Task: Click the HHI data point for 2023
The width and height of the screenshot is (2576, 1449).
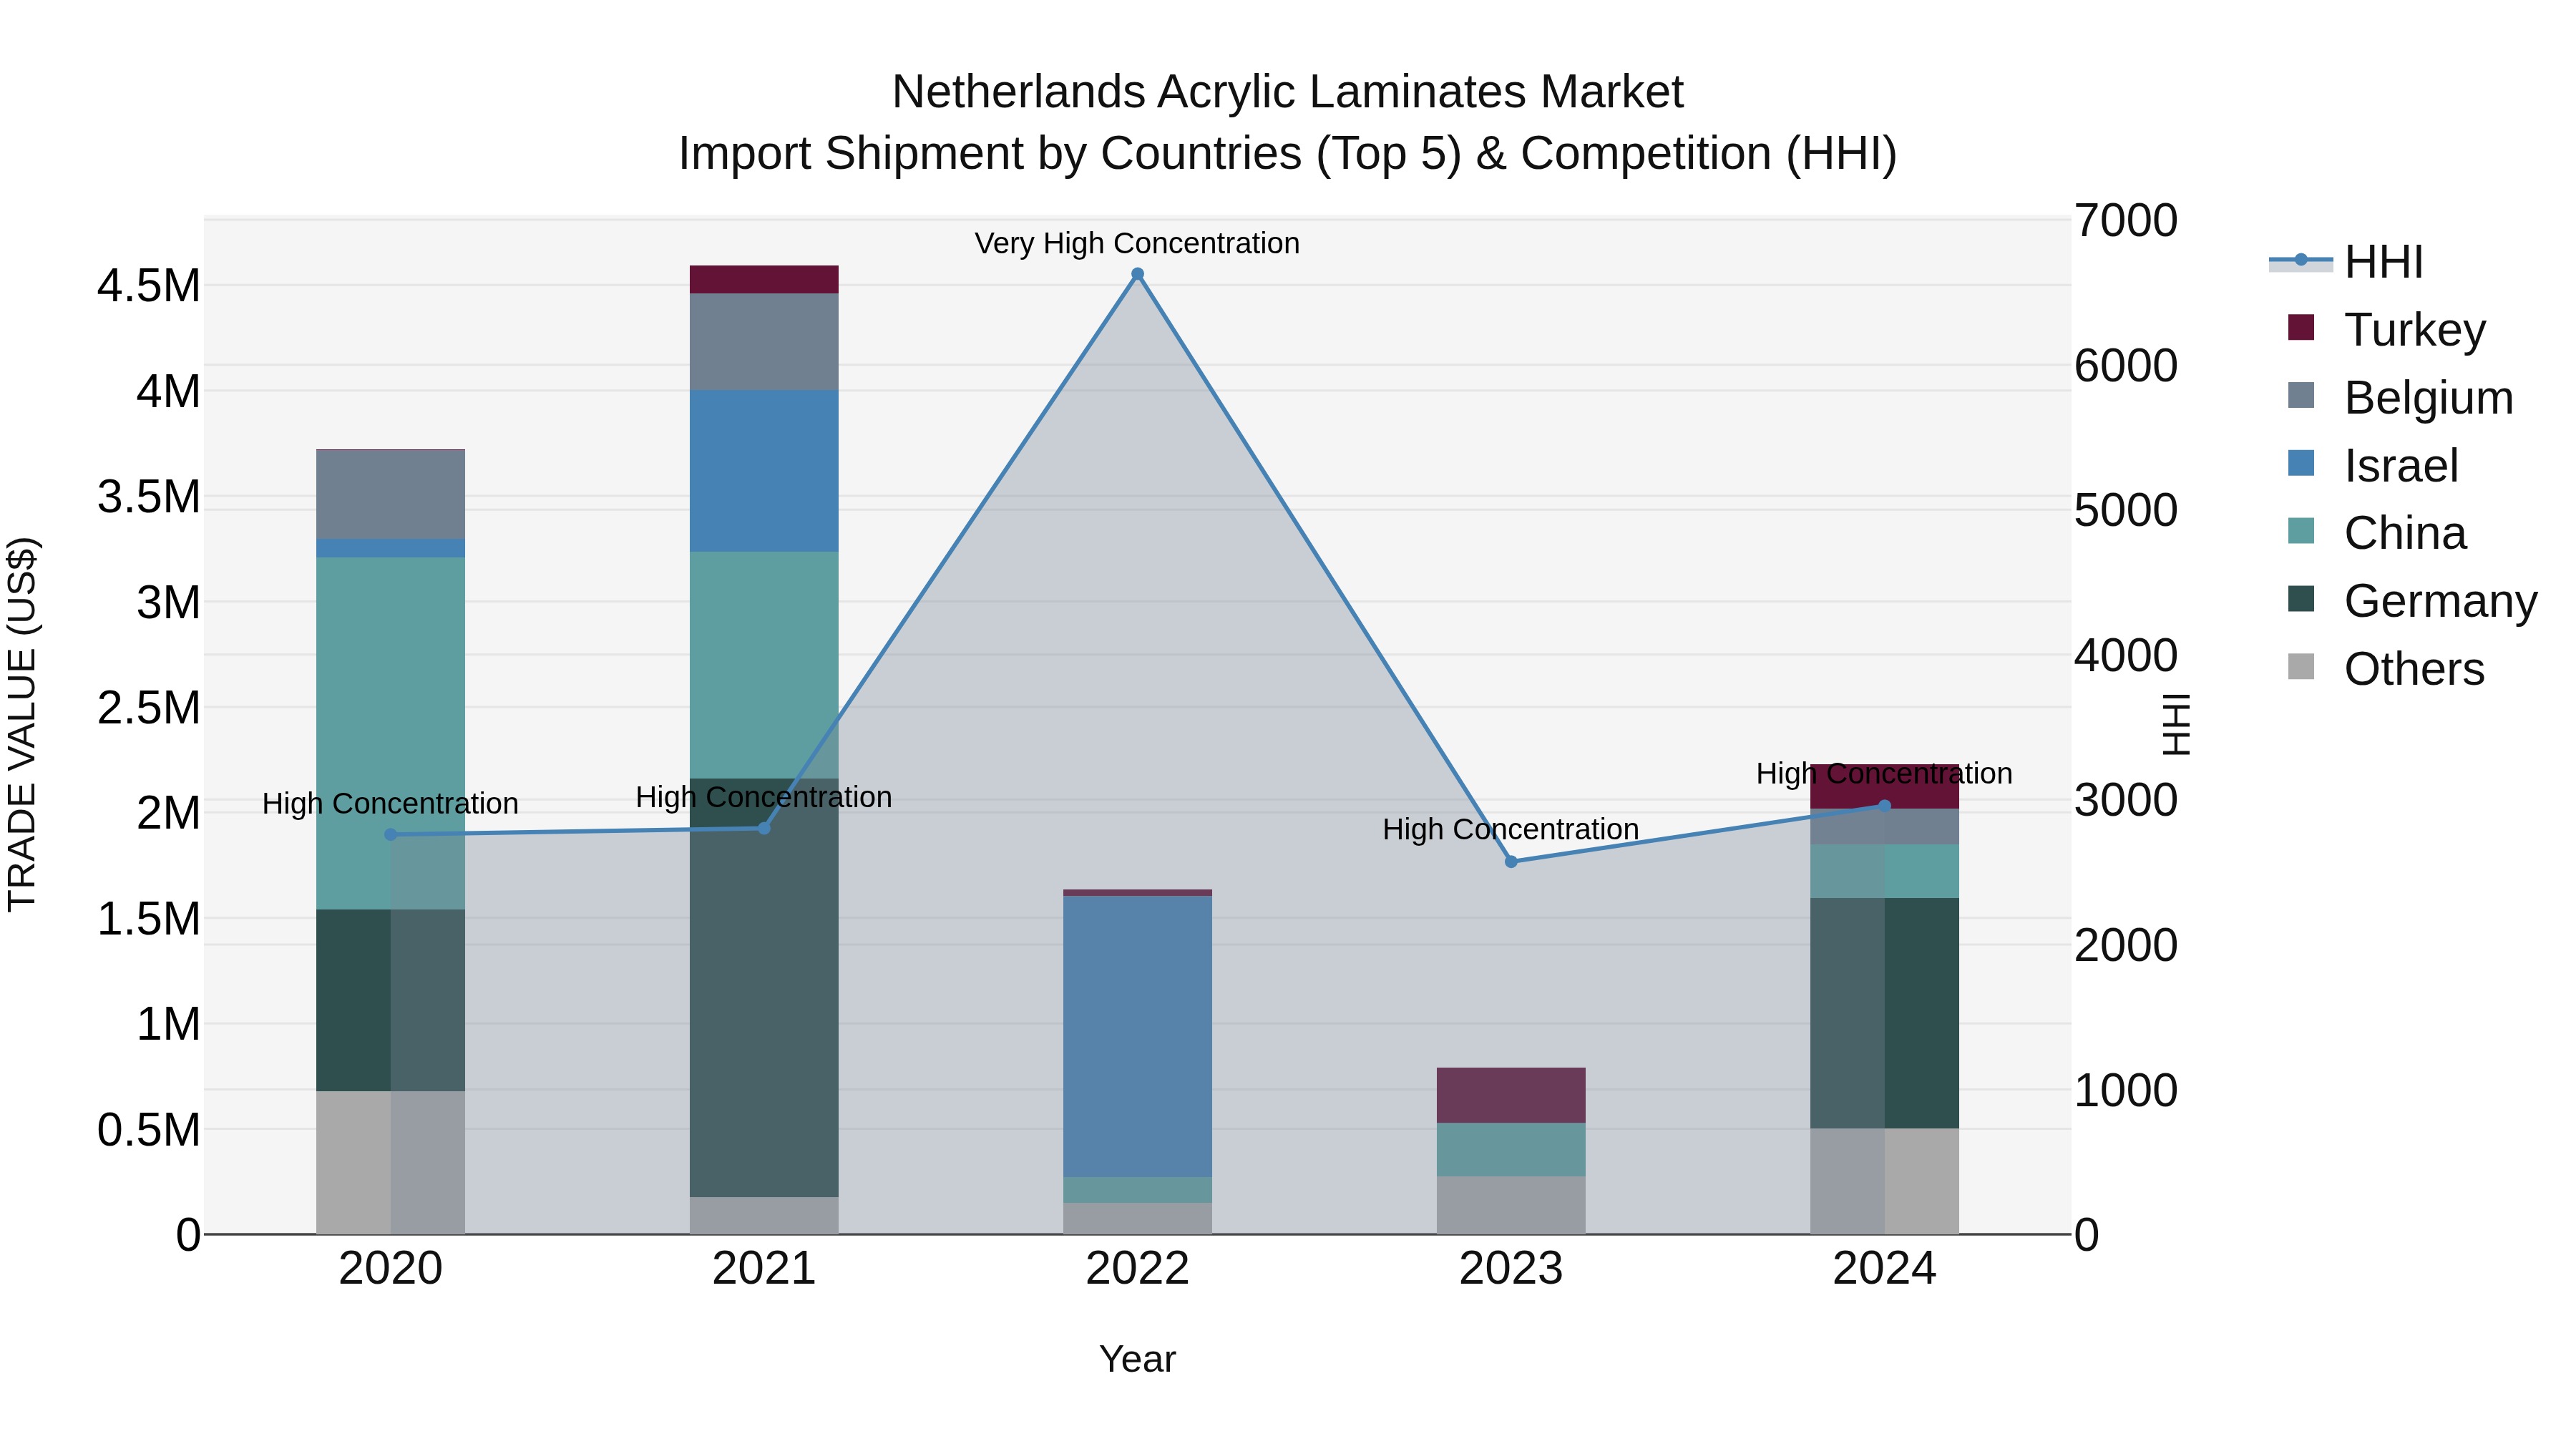Action: pos(1511,861)
